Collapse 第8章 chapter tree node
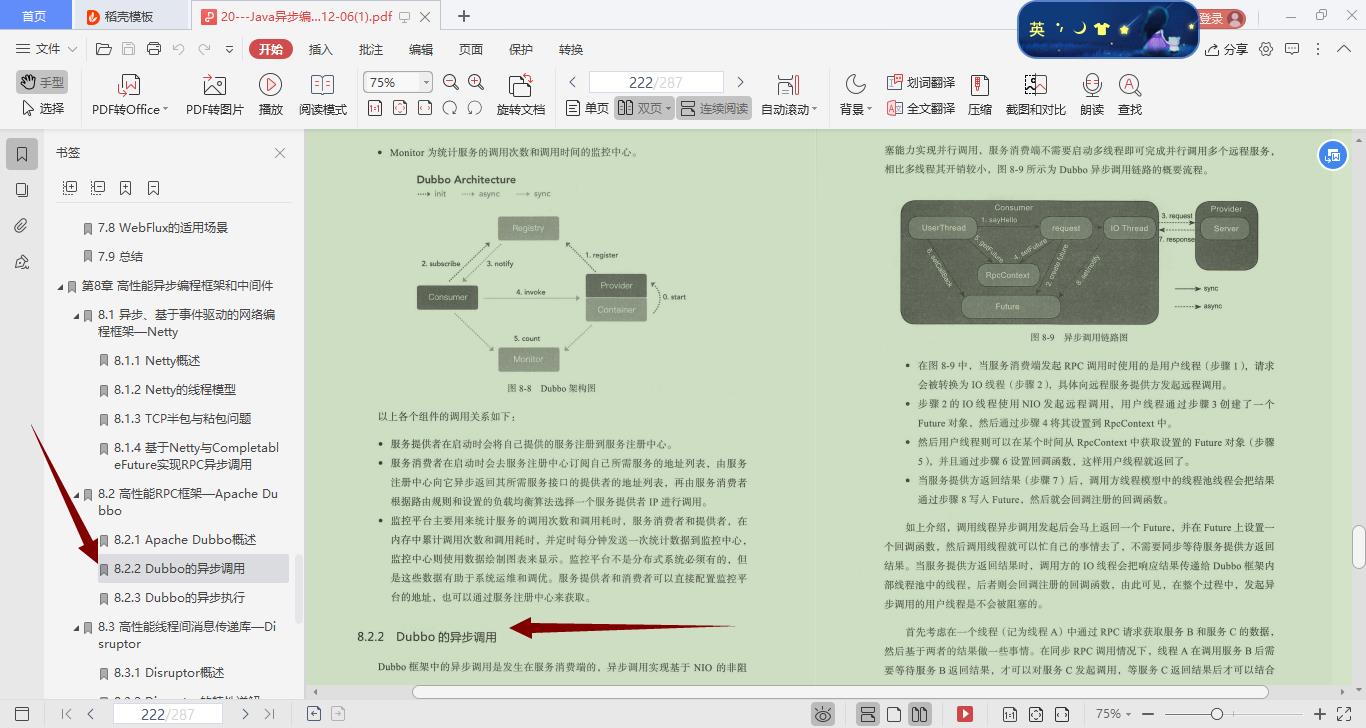Image resolution: width=1366 pixels, height=728 pixels. click(x=61, y=286)
